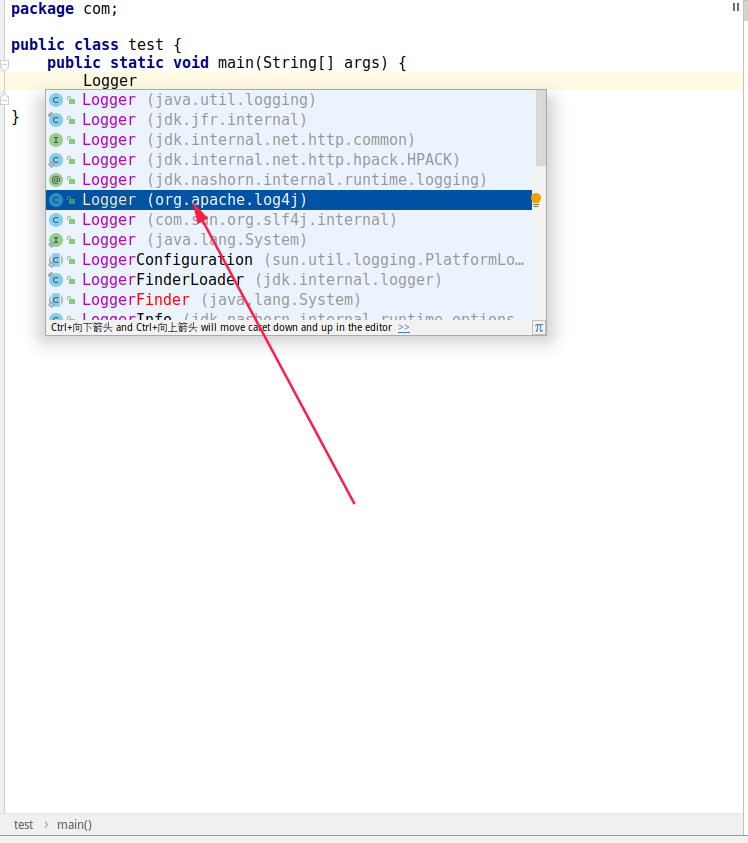Select Logger from java.util.logging

289,100
